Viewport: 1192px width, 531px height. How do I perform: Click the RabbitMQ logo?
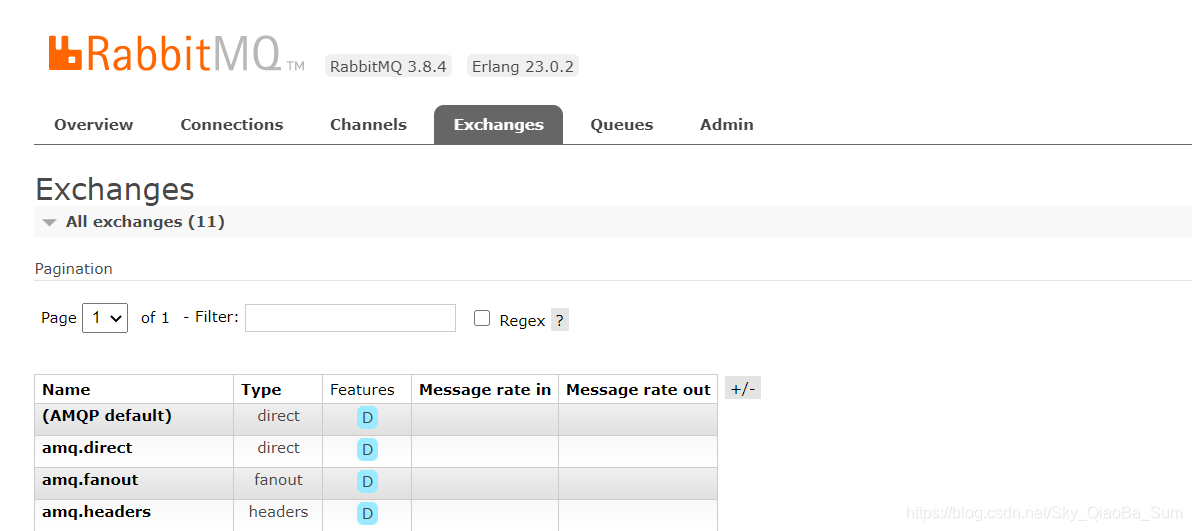[x=176, y=53]
